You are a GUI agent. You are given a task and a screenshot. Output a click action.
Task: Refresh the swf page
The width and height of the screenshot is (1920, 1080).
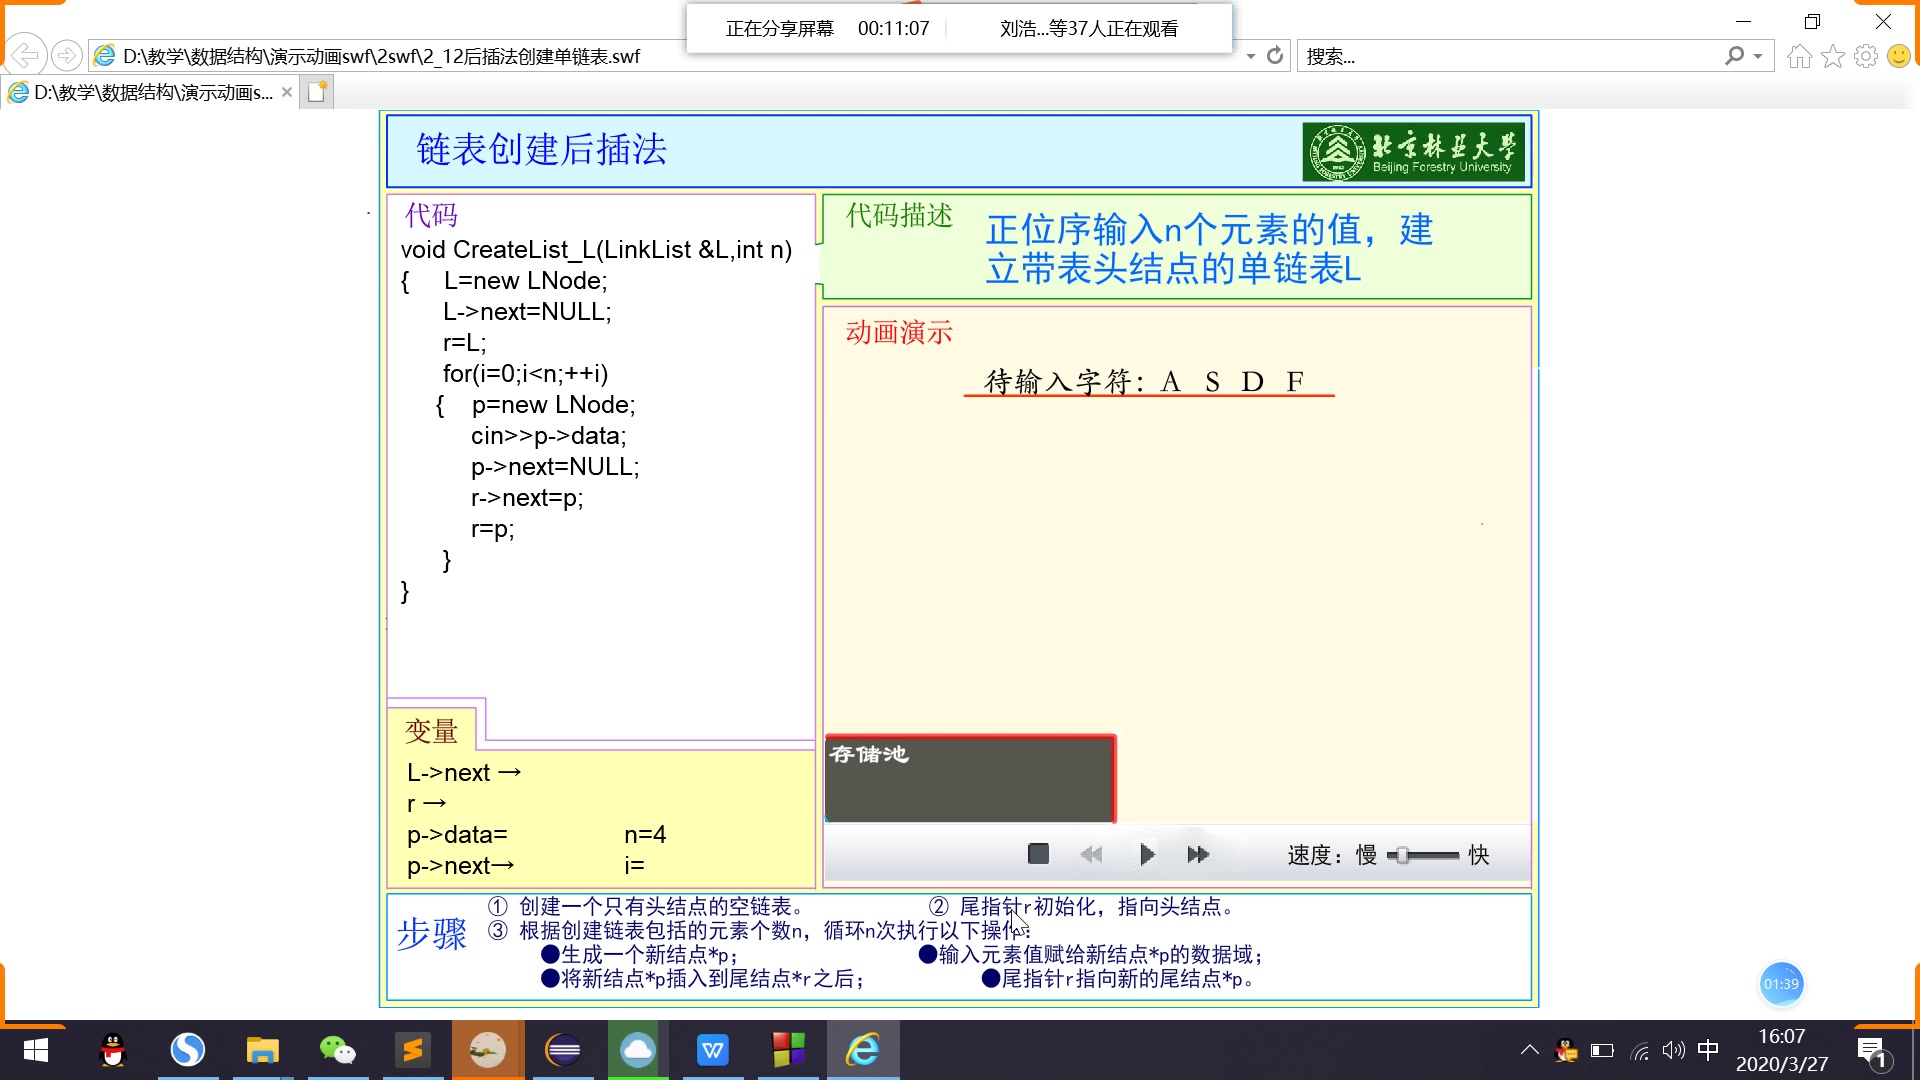1274,56
